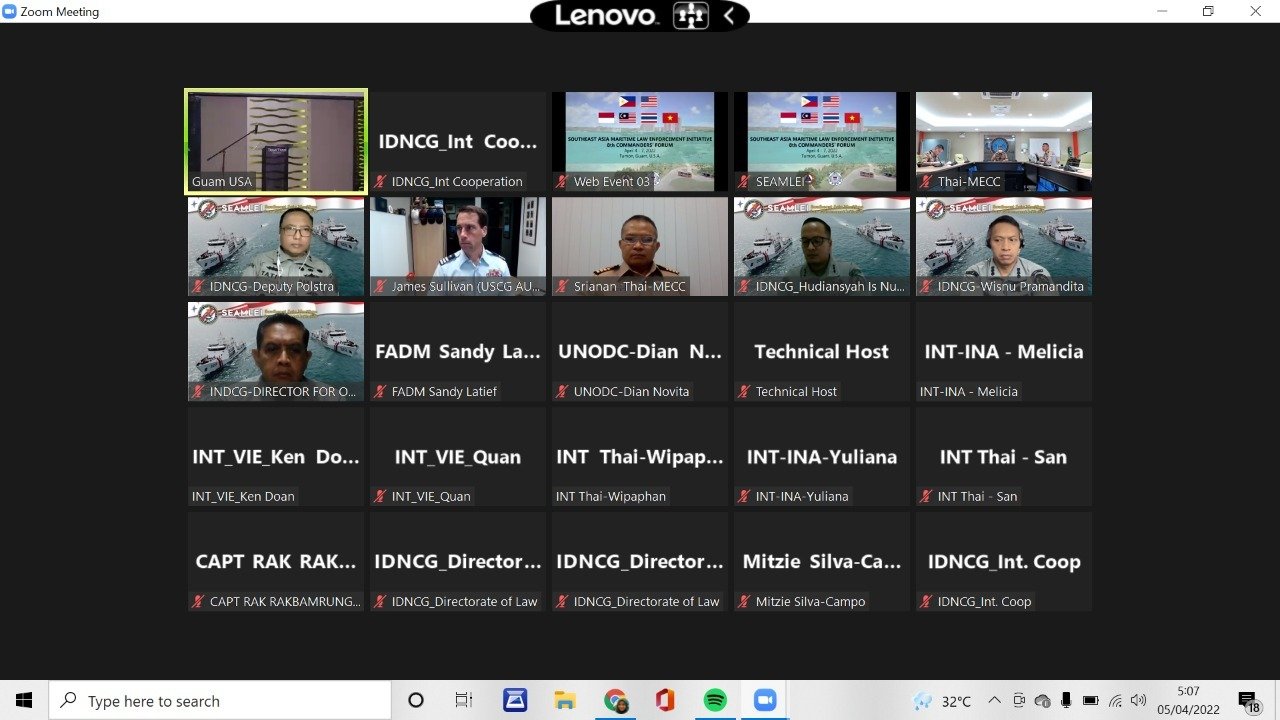Click the clock showing 5:07

[x=1188, y=701]
